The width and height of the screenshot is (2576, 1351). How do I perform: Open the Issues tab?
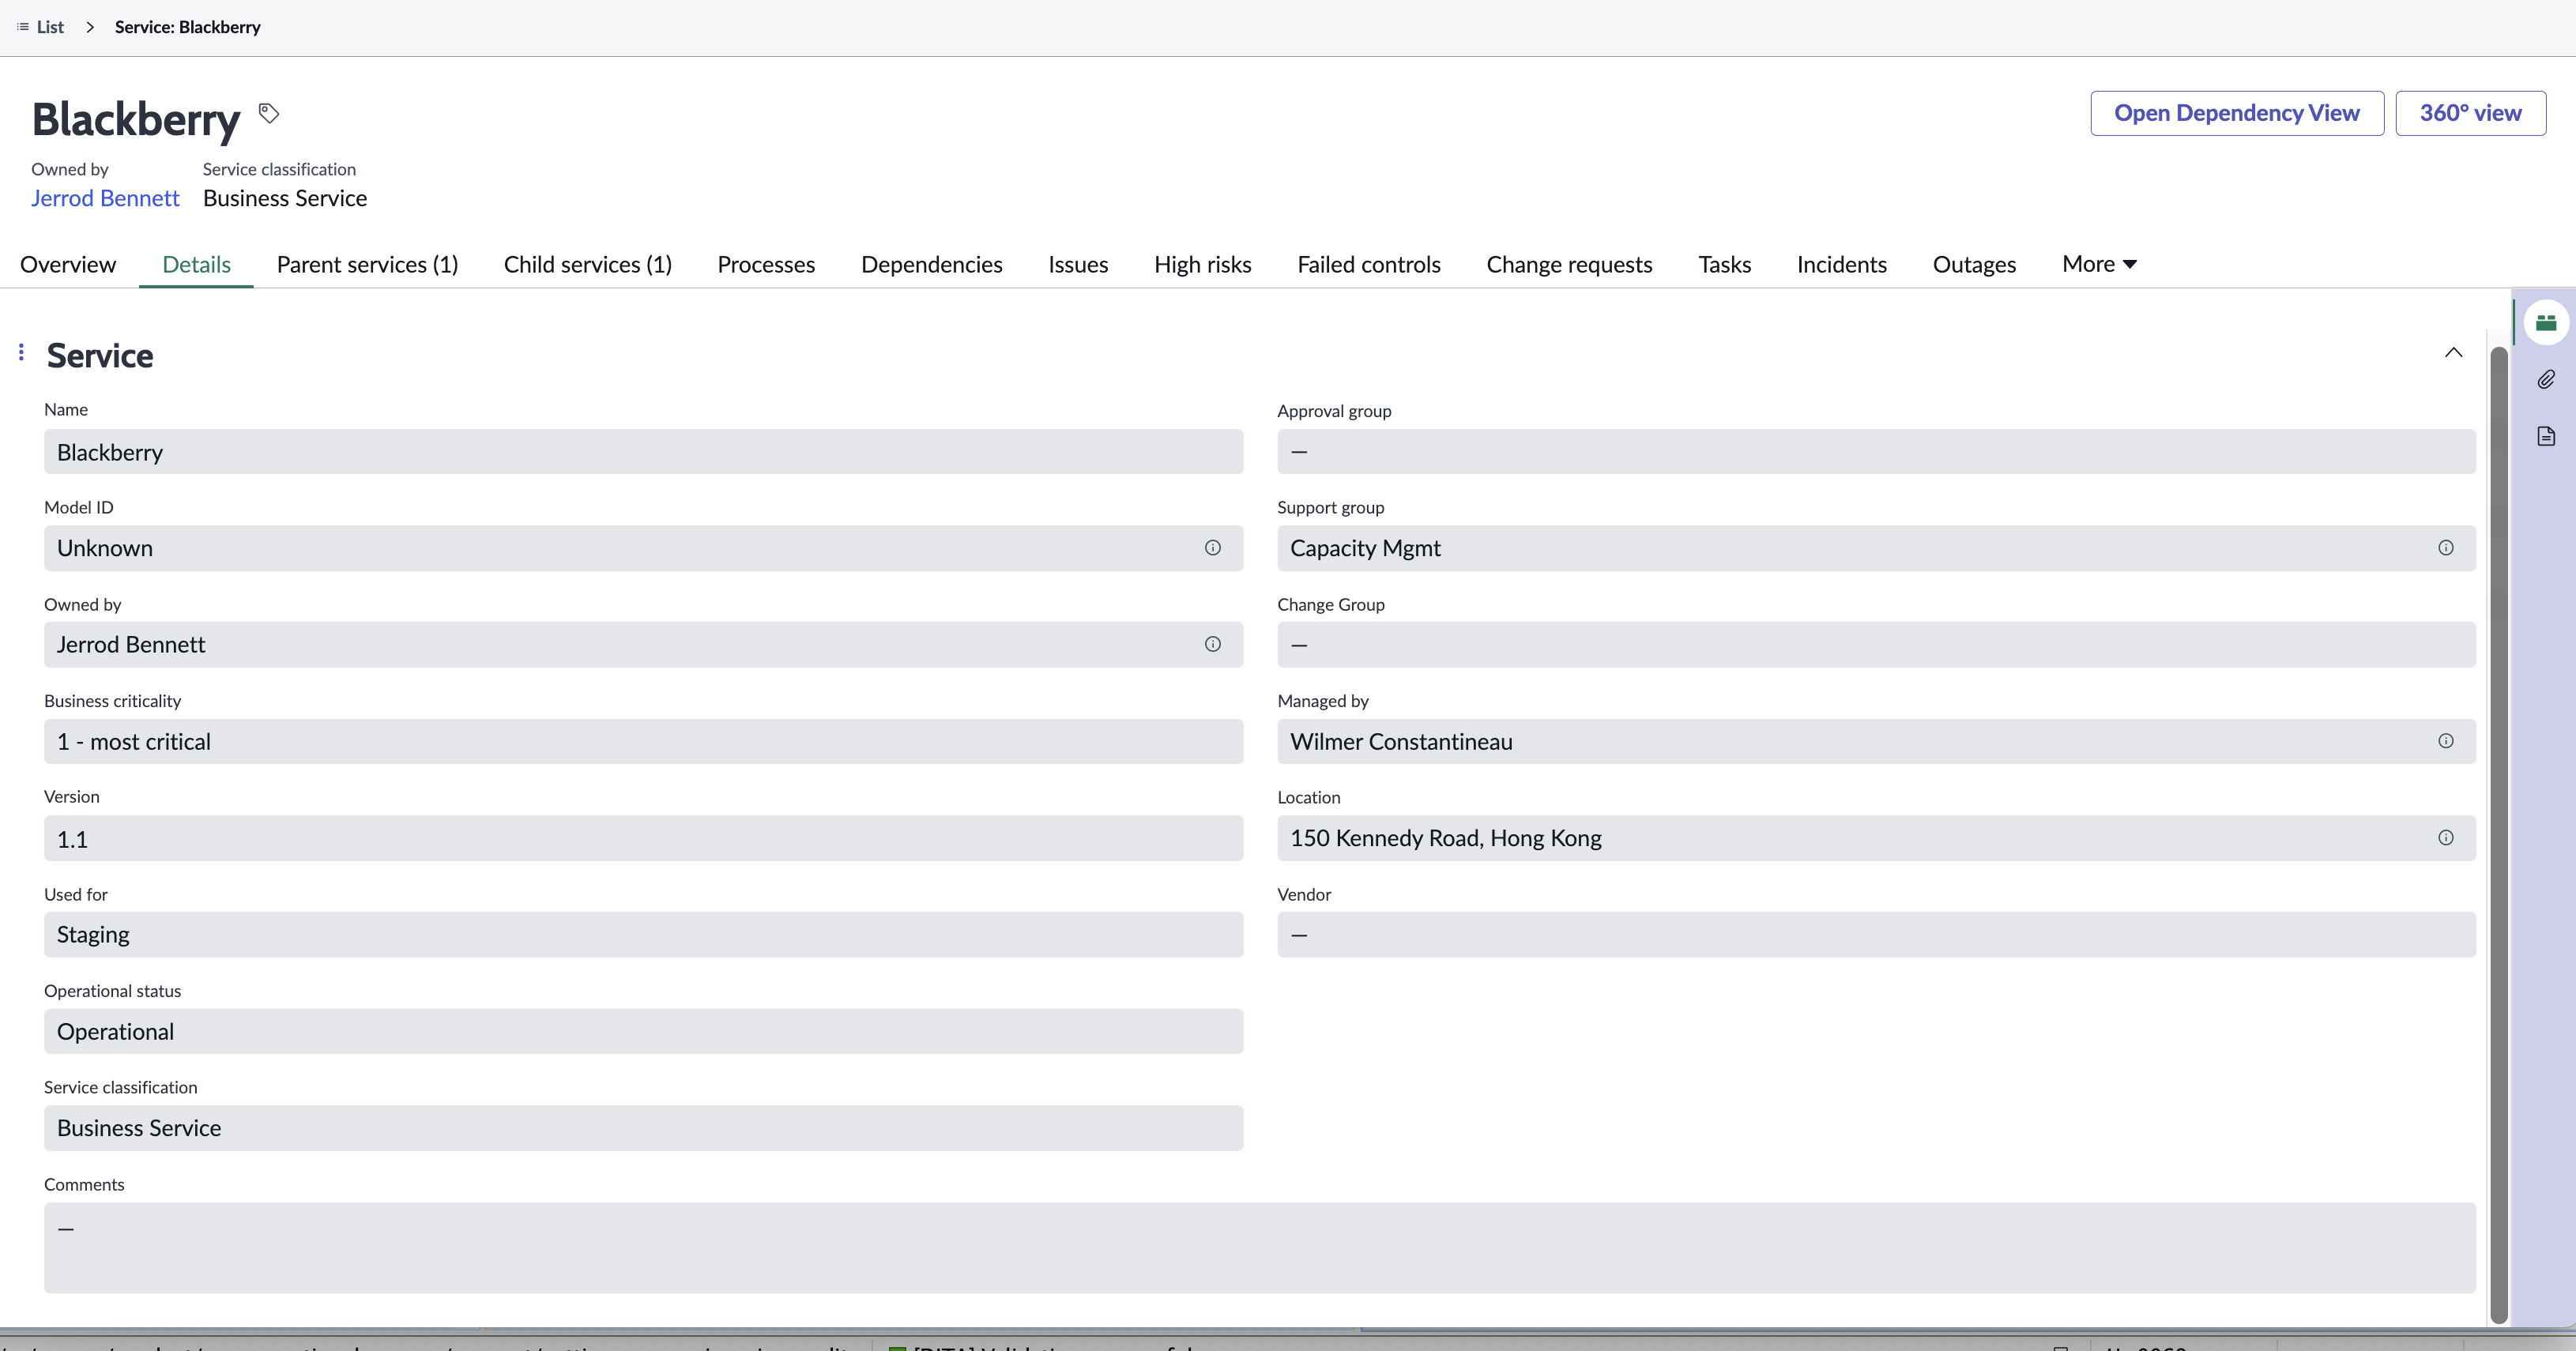(1078, 264)
